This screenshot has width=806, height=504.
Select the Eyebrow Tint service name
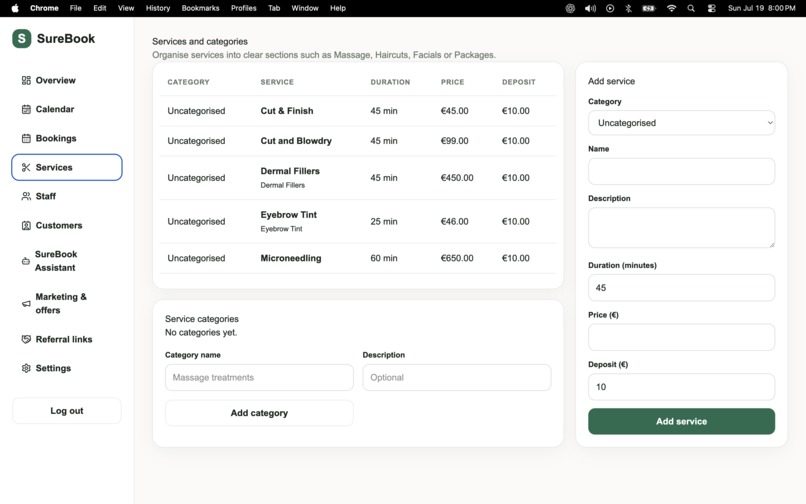(x=288, y=214)
